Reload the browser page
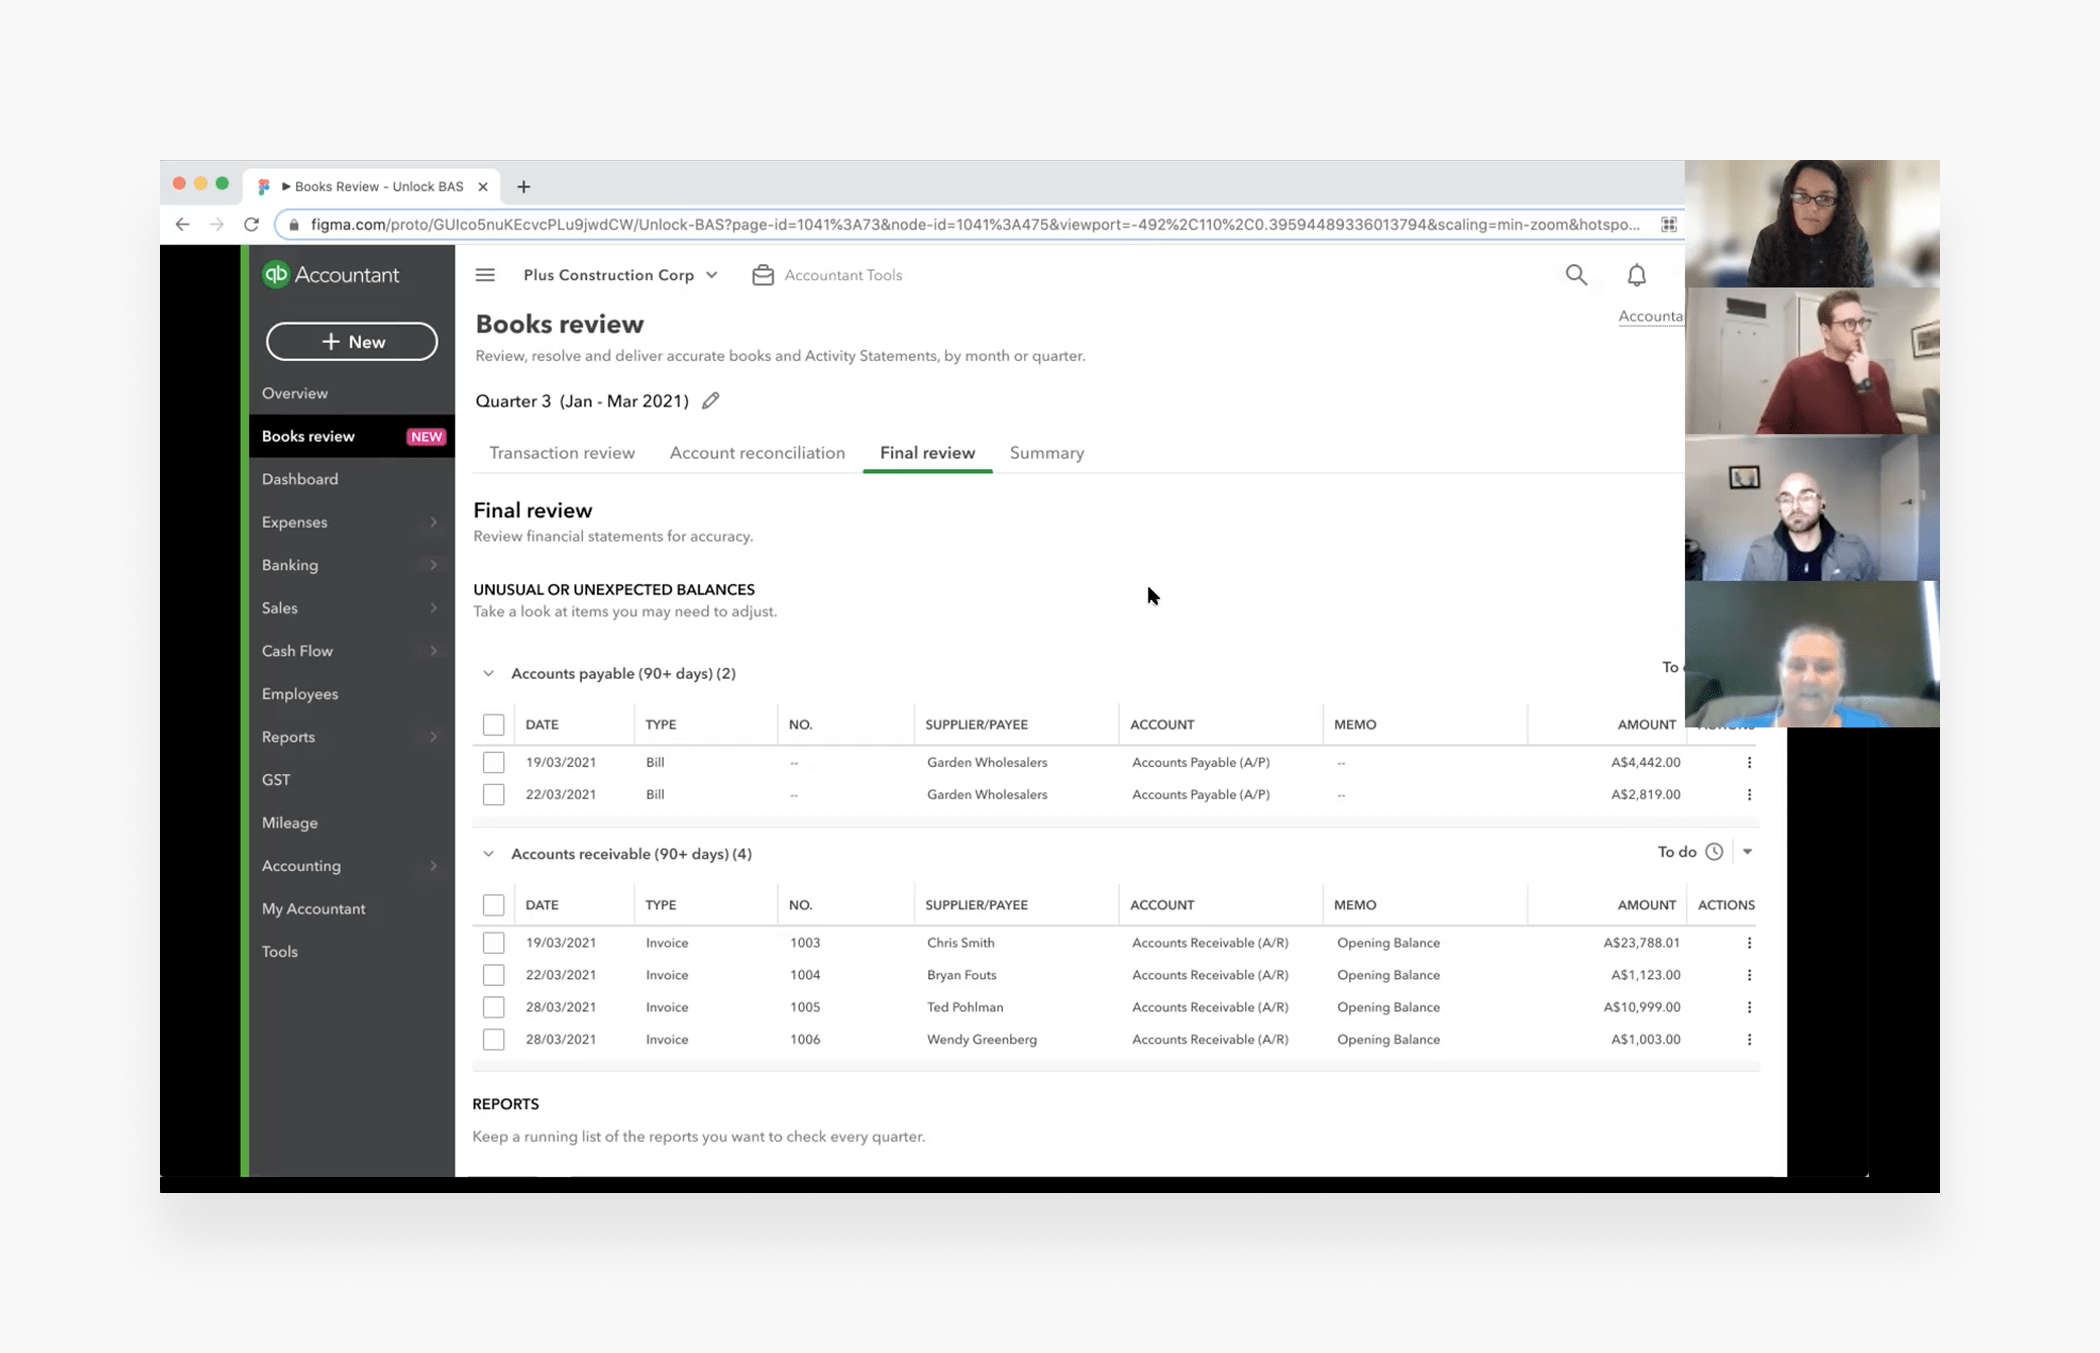Image resolution: width=2100 pixels, height=1353 pixels. pyautogui.click(x=251, y=224)
